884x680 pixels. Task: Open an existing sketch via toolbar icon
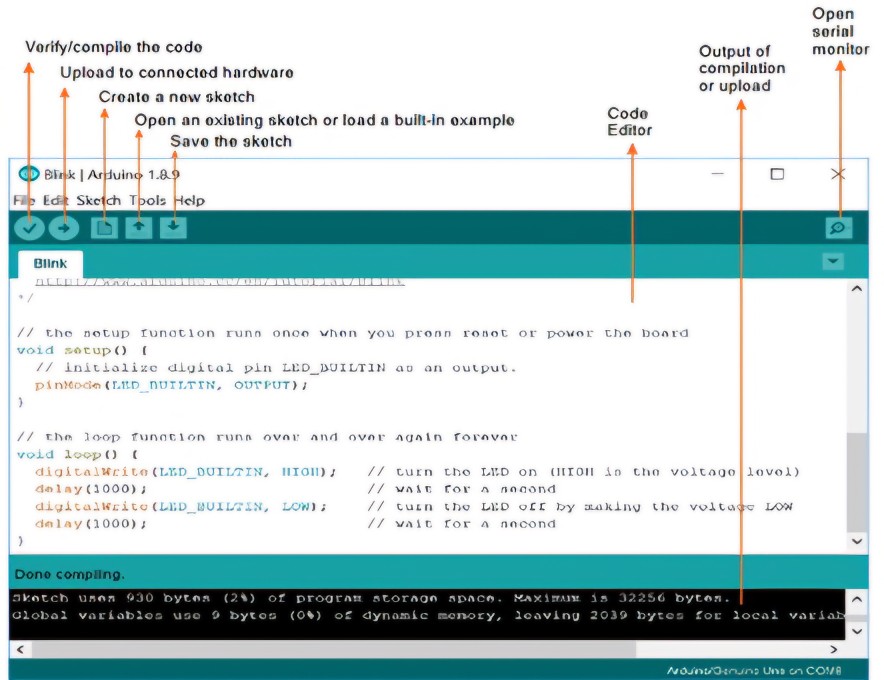139,228
